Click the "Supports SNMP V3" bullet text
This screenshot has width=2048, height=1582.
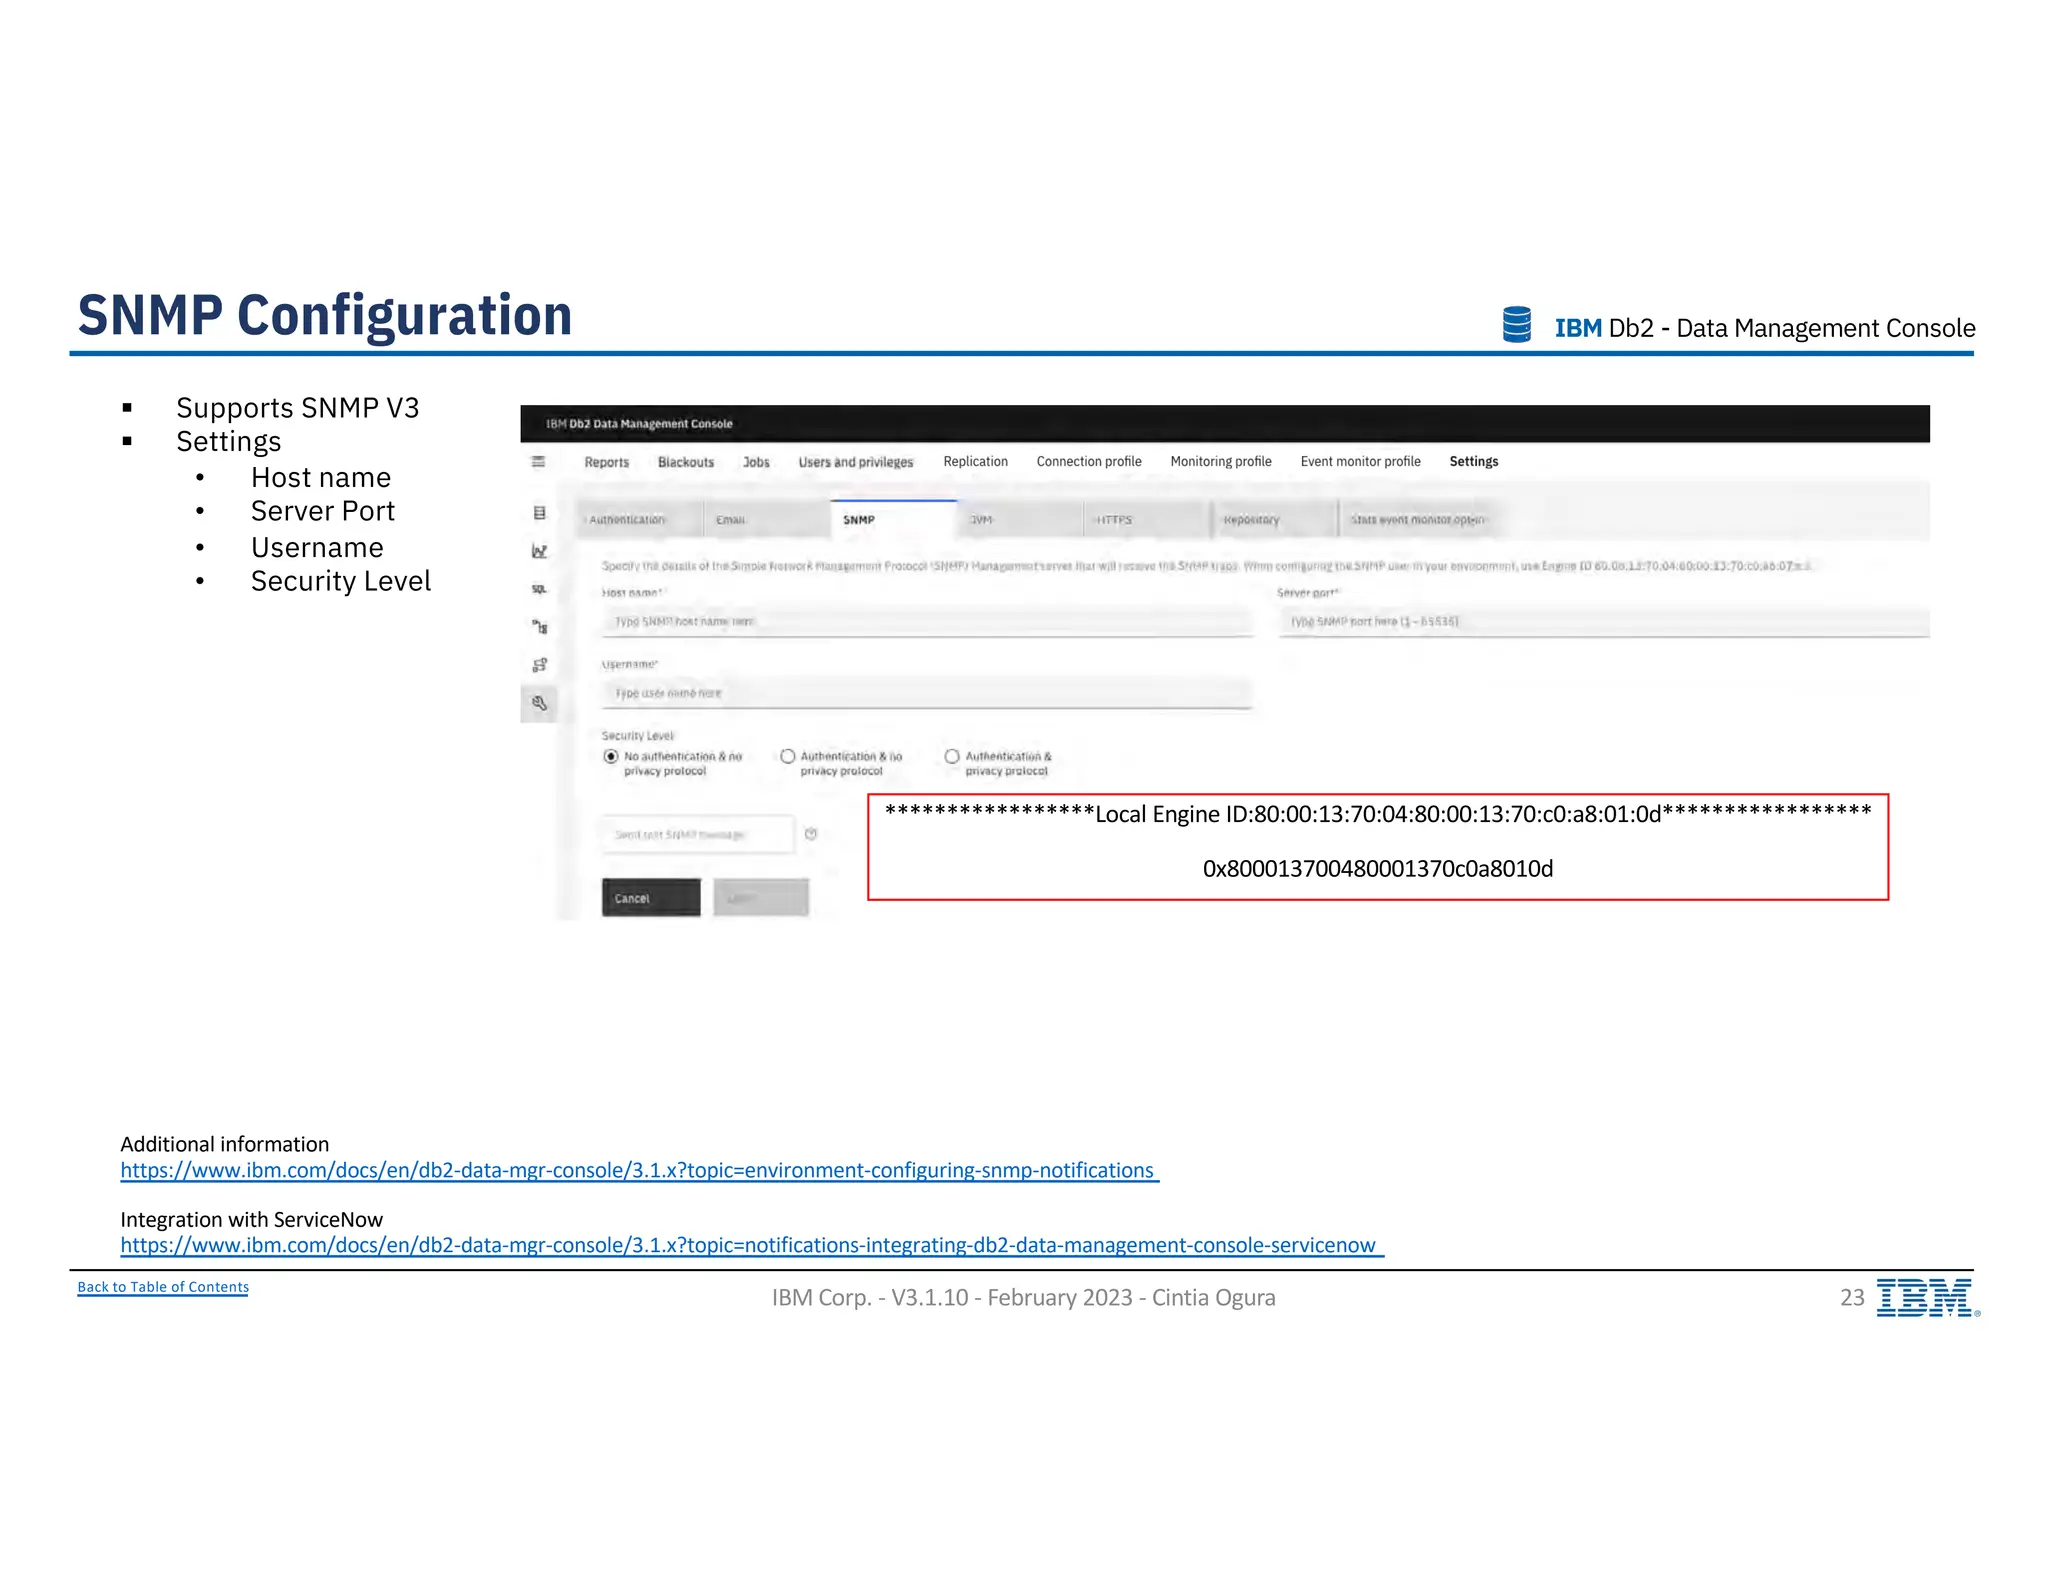click(298, 408)
